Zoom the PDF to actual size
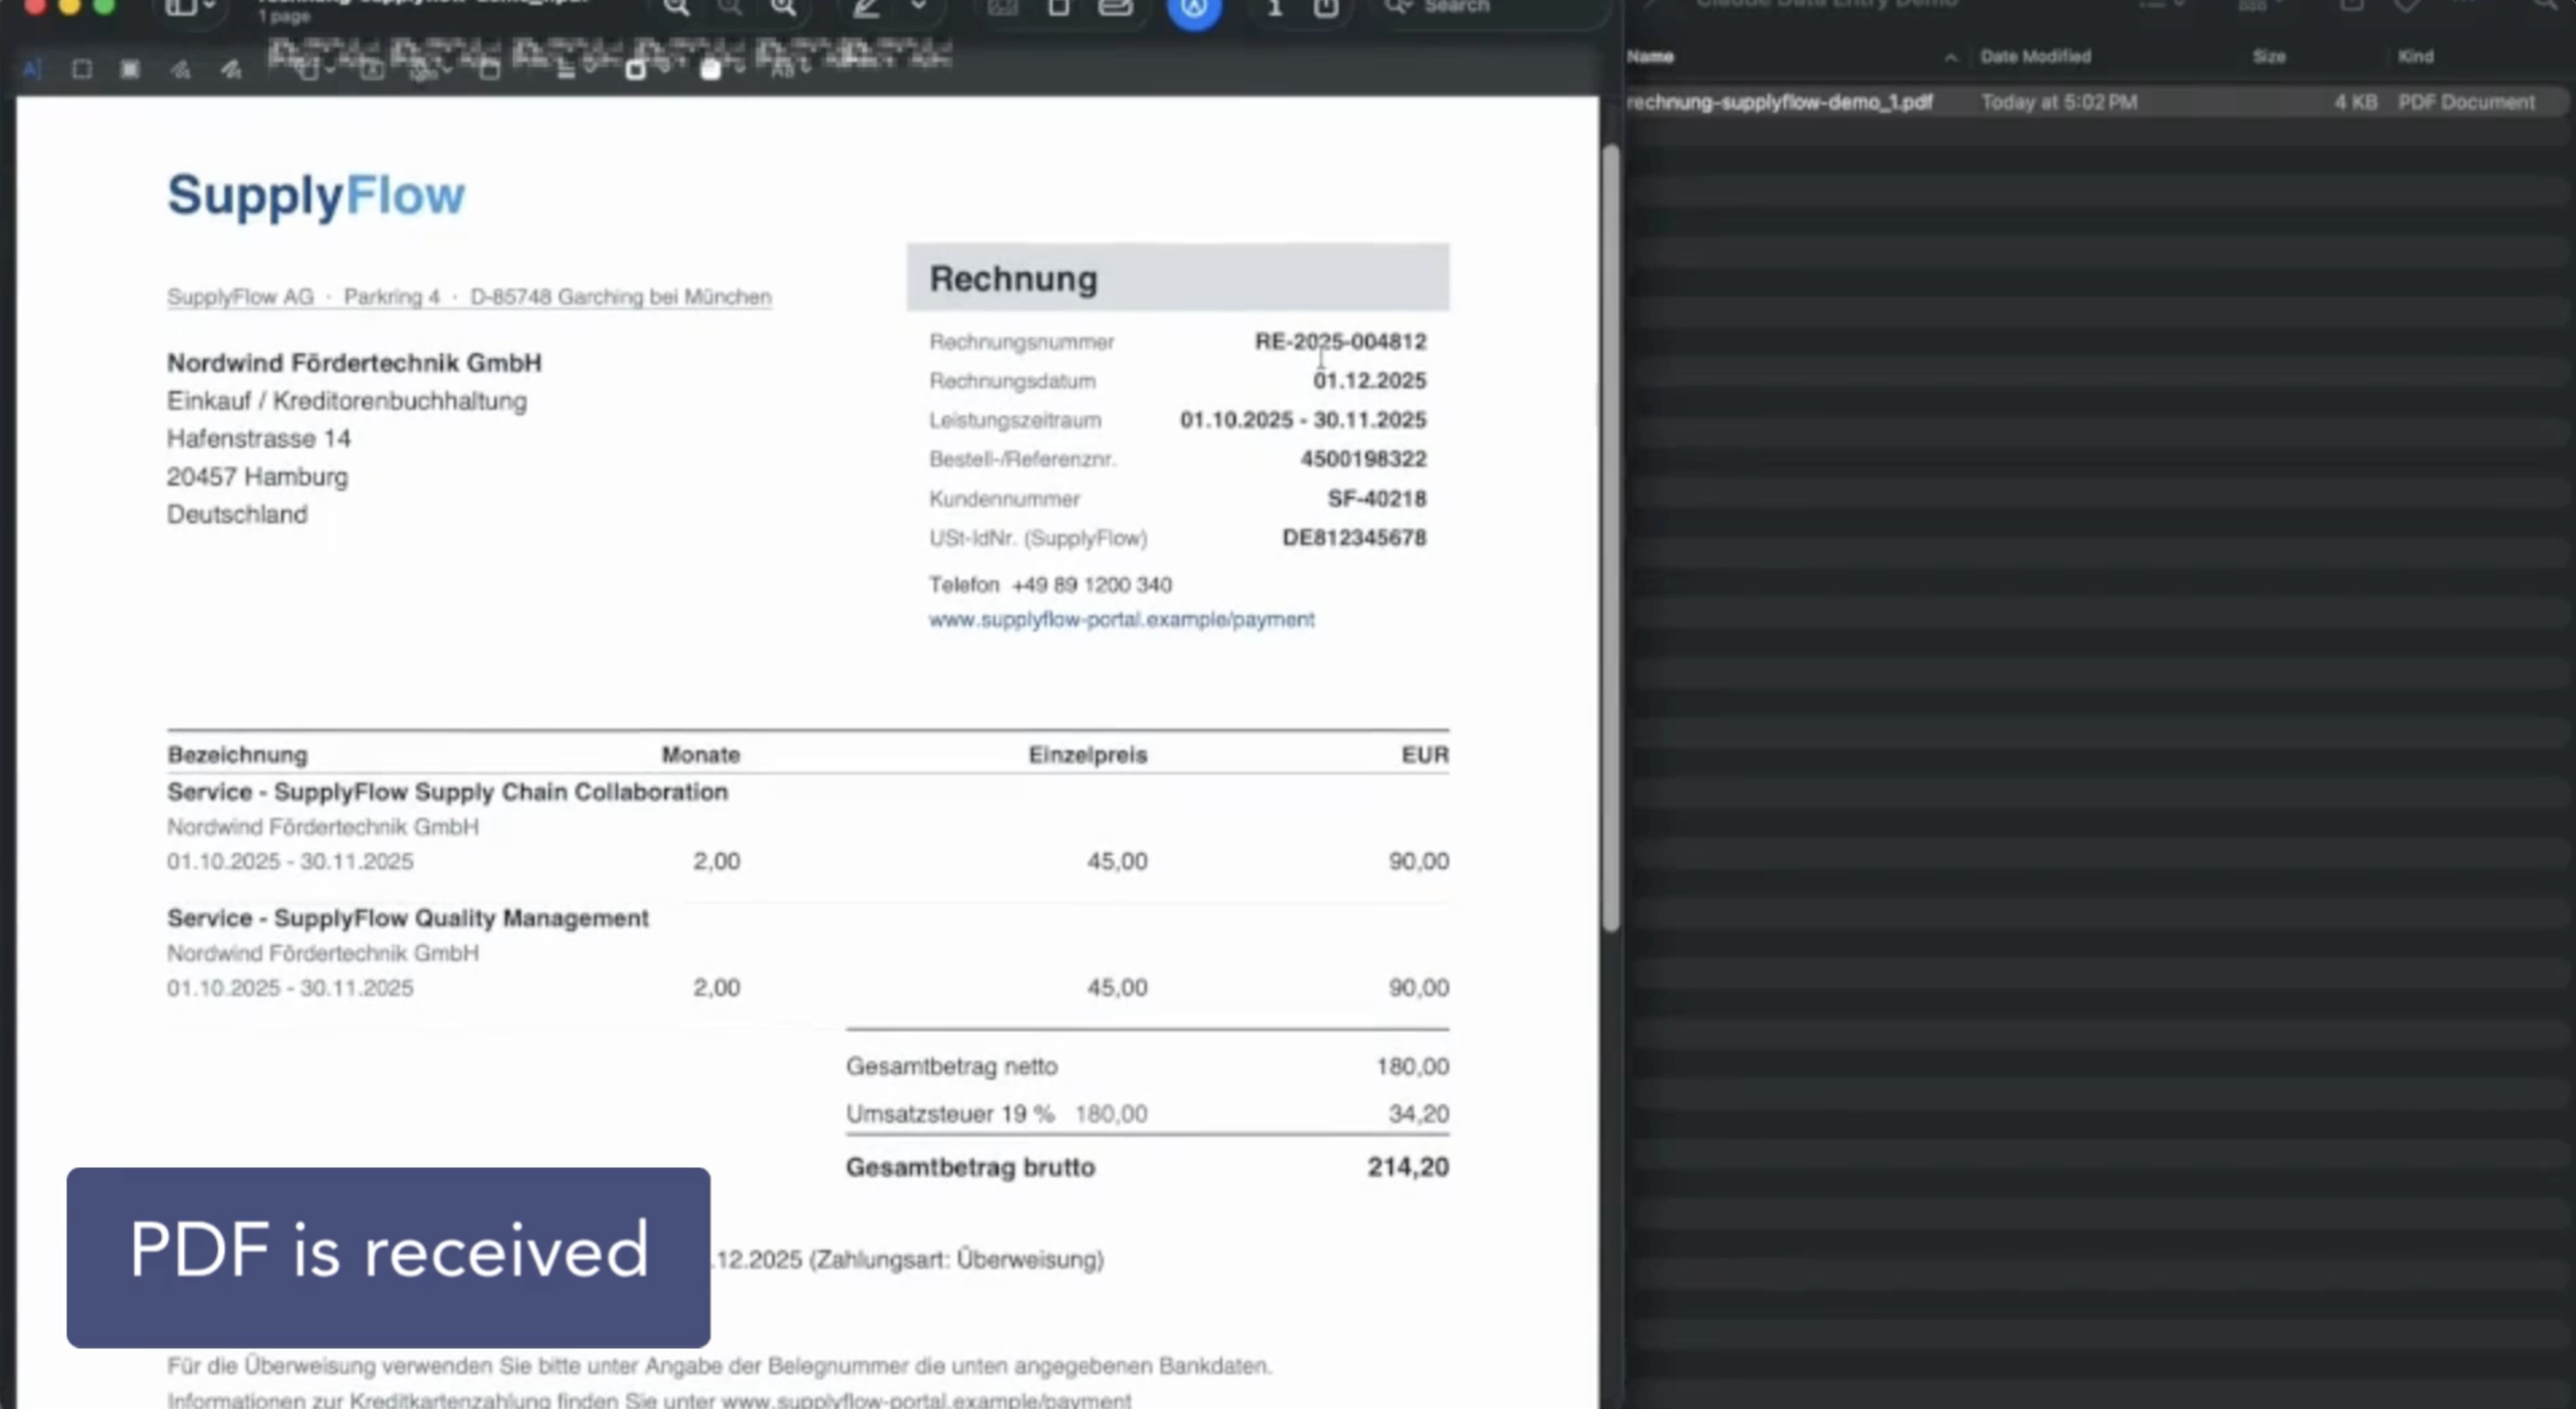Viewport: 2576px width, 1409px height. point(730,8)
